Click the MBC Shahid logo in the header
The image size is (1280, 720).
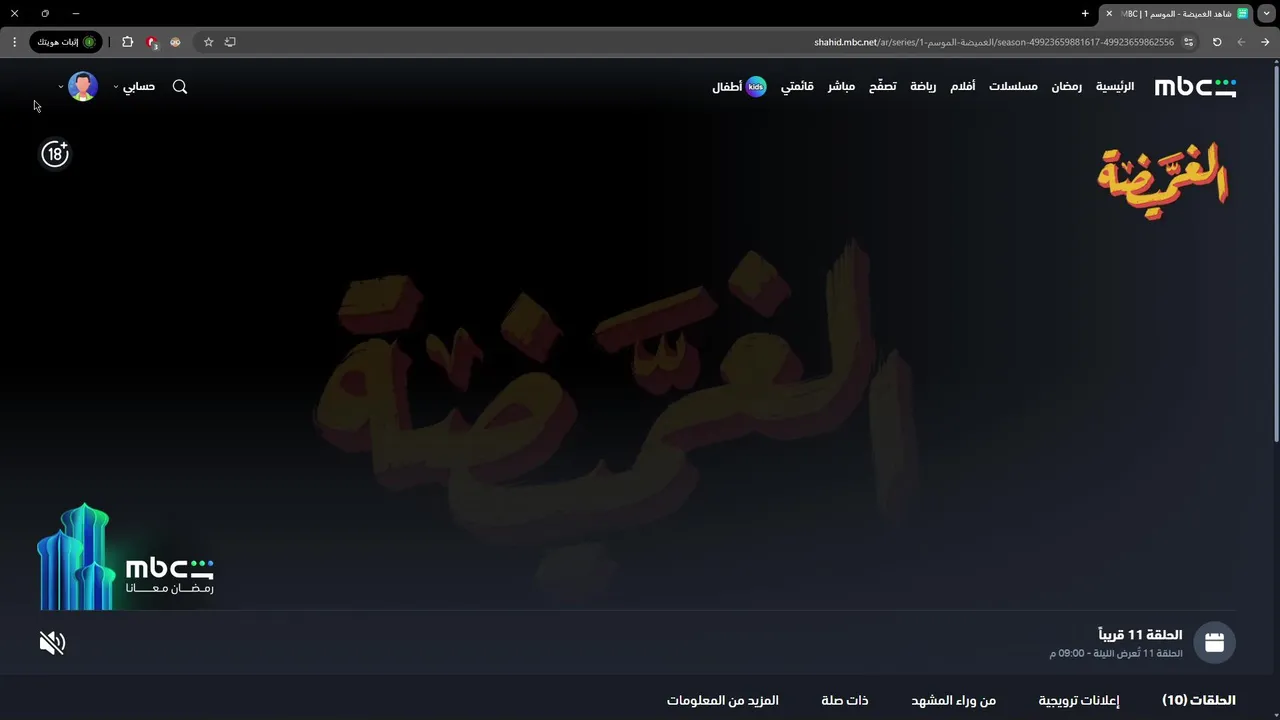coord(1195,87)
